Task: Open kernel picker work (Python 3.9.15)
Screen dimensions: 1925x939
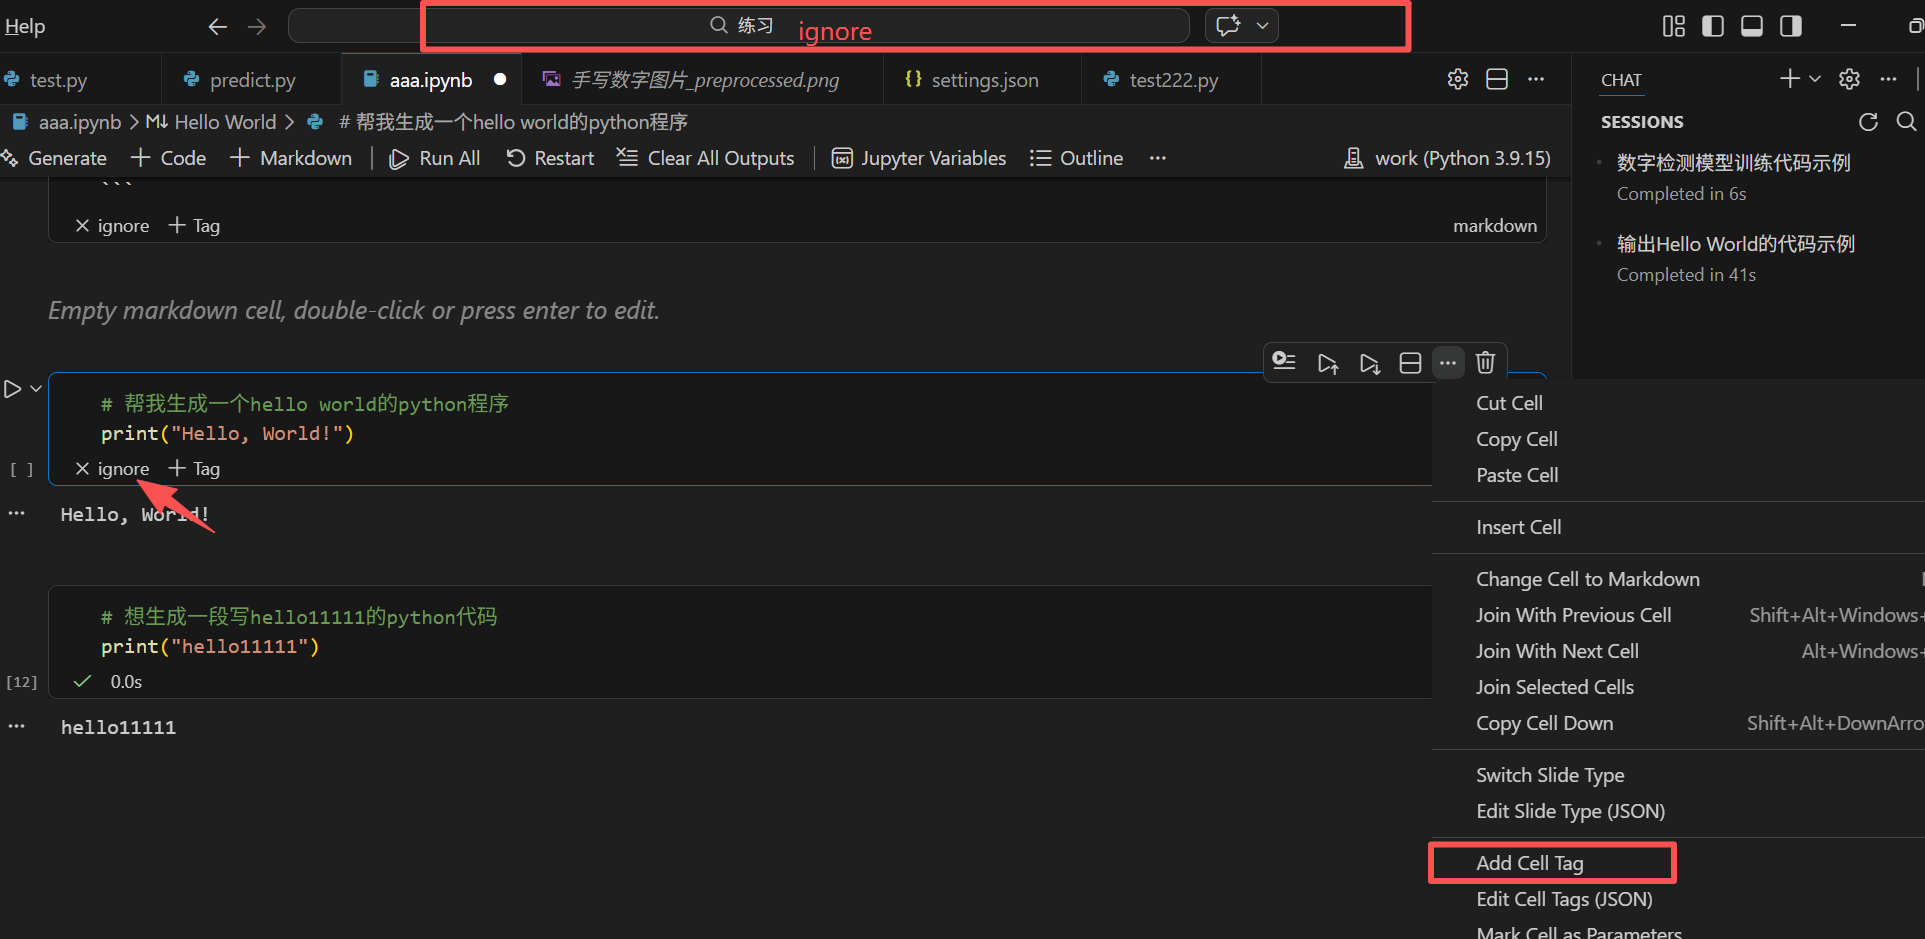Action: coord(1447,158)
